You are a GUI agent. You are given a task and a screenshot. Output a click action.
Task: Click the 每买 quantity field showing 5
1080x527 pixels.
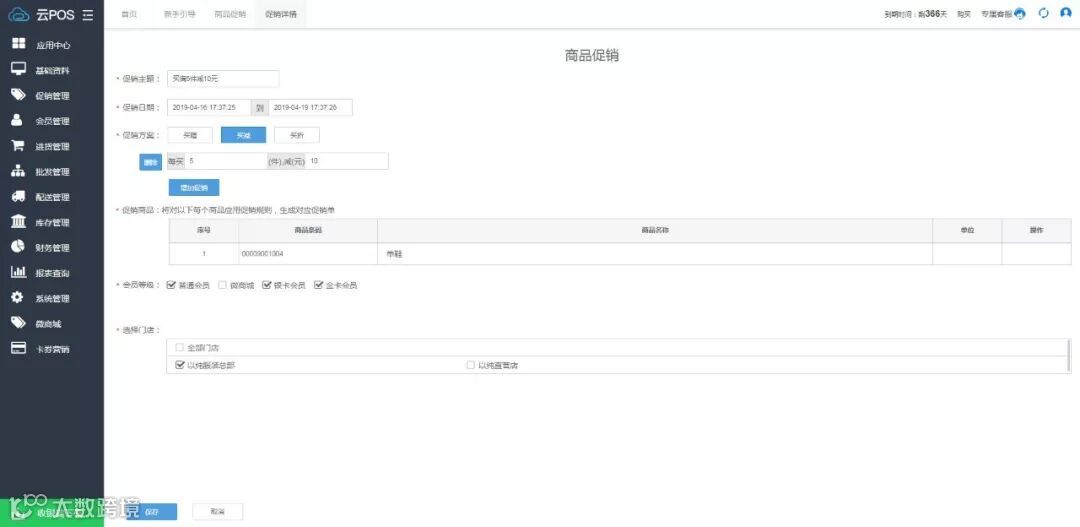pyautogui.click(x=225, y=161)
